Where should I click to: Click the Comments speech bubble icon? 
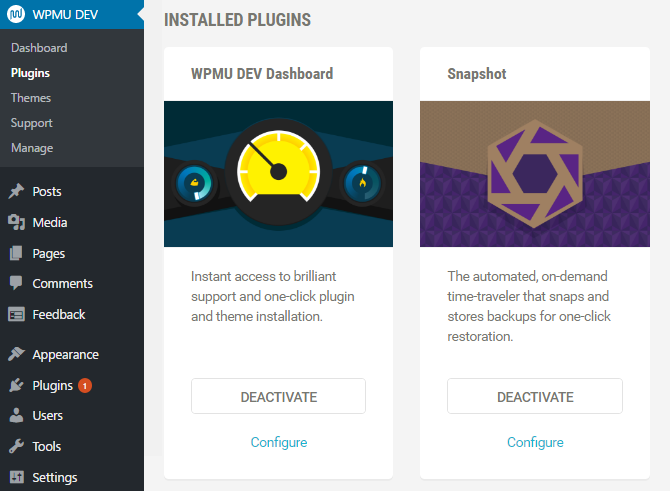(16, 283)
